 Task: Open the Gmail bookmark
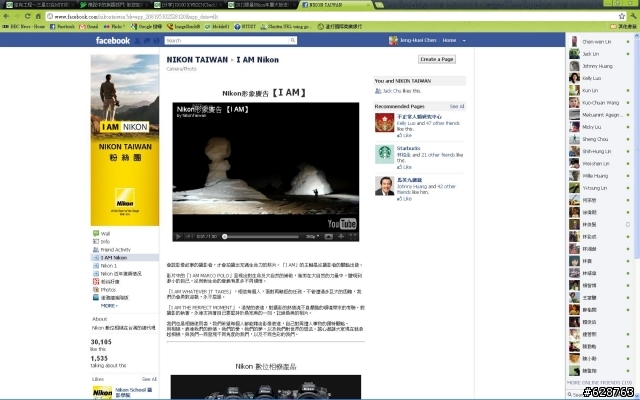[x=89, y=27]
